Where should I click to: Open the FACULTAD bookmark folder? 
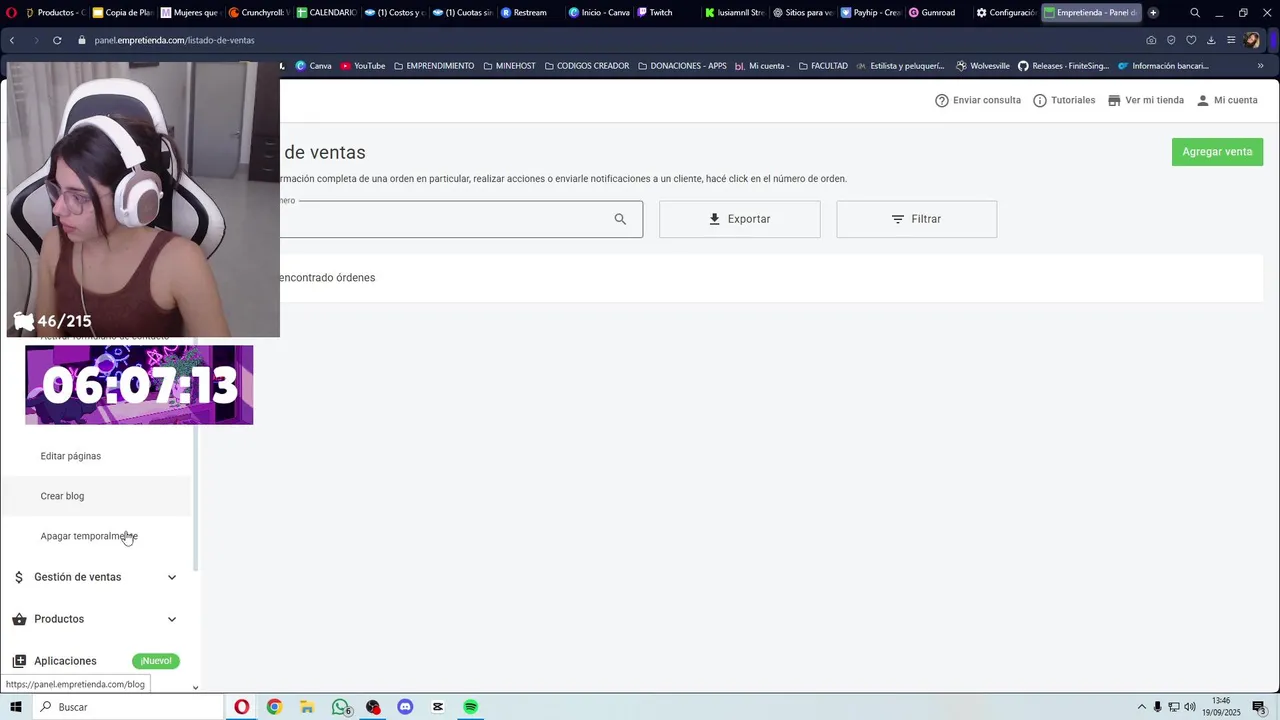822,66
